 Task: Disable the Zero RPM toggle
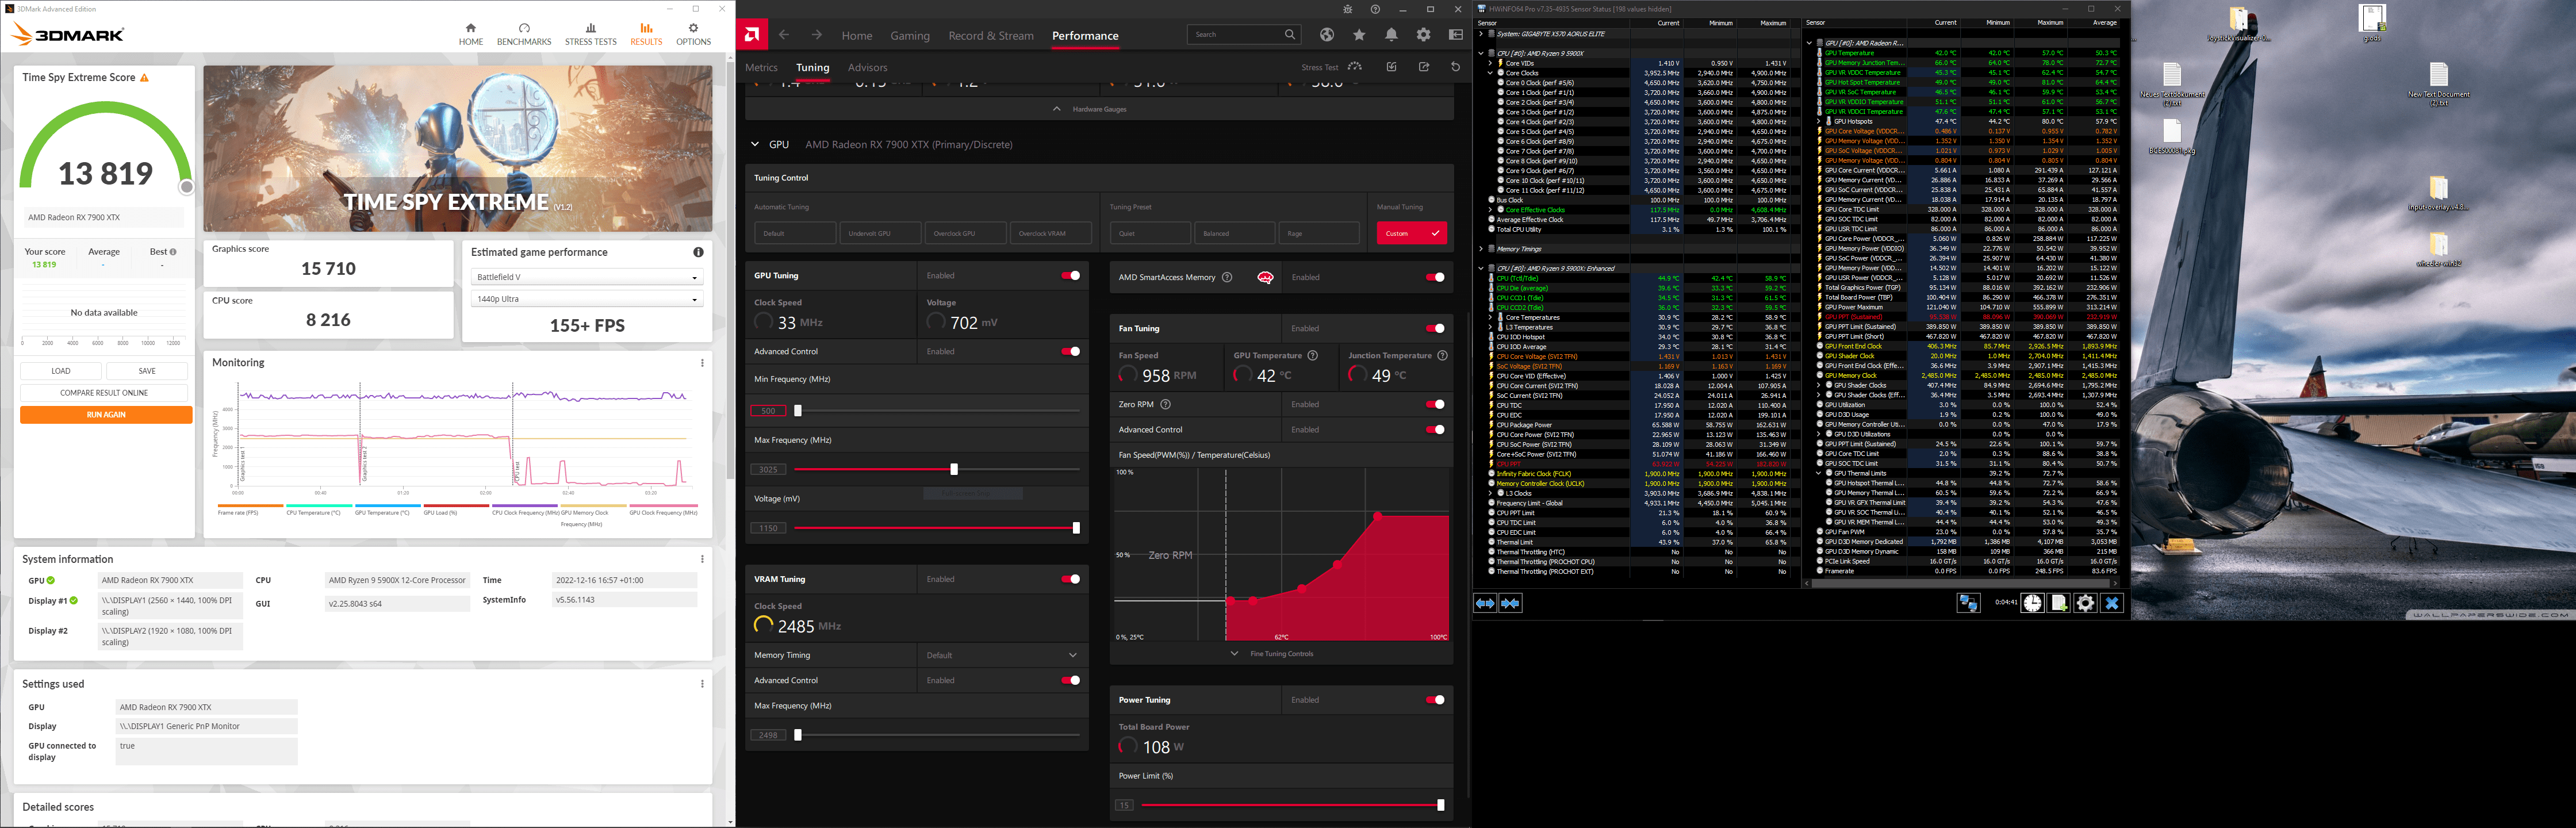[x=1435, y=404]
